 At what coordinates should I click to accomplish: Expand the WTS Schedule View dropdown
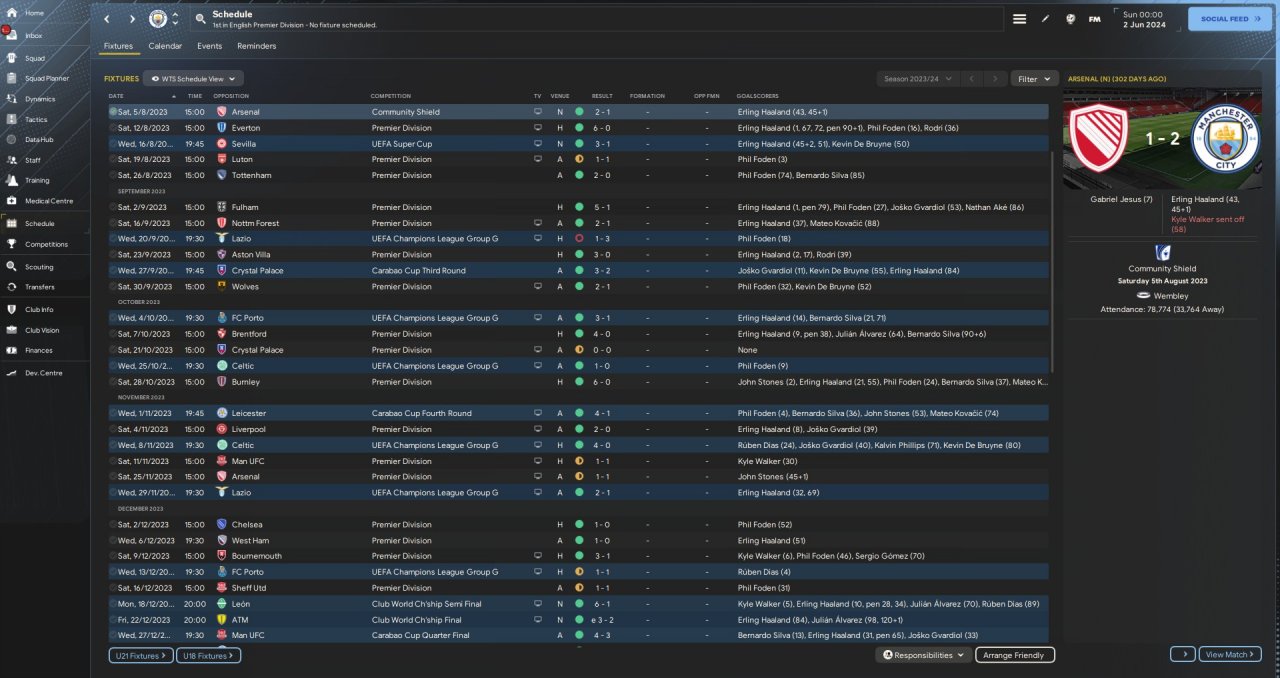click(193, 78)
